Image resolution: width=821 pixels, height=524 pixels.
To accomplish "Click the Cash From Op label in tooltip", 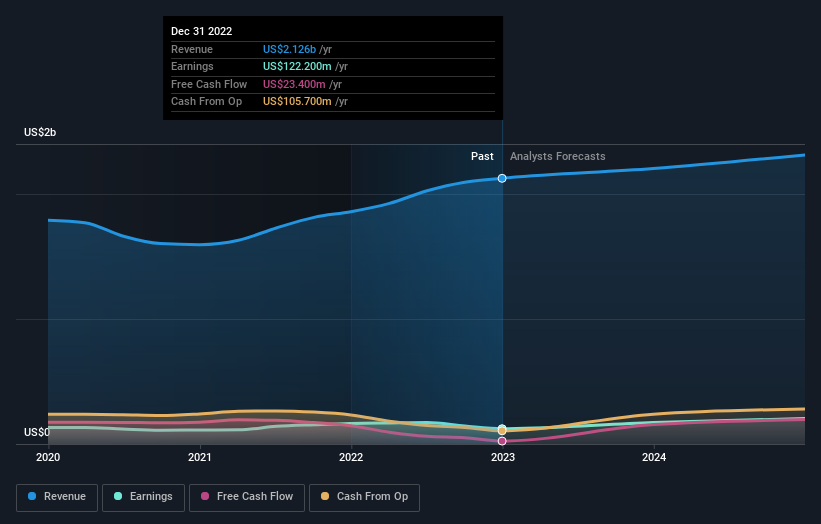I will (x=206, y=102).
